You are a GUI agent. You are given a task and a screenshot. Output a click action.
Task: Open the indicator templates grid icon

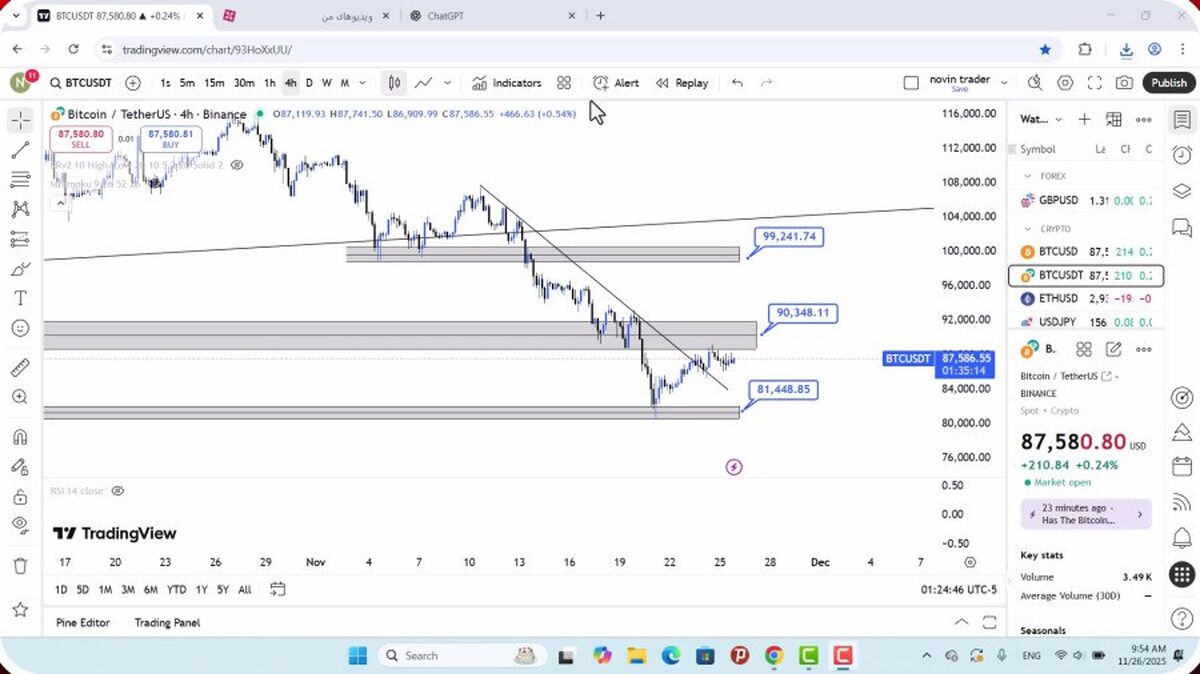tap(564, 83)
